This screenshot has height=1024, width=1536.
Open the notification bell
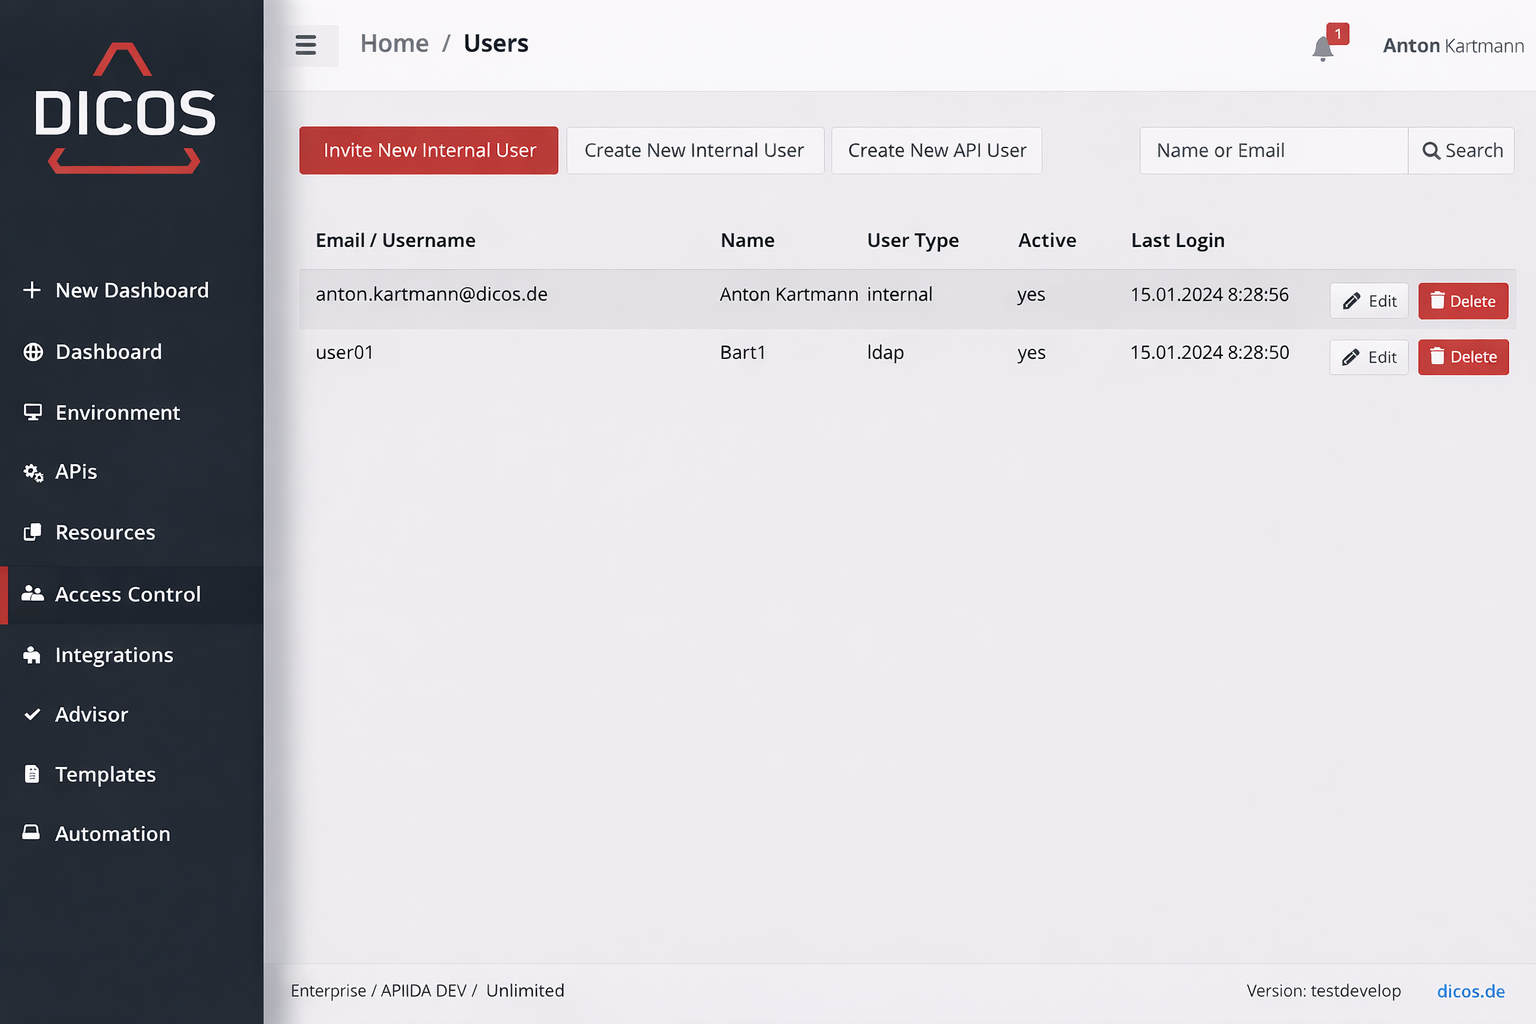coord(1323,47)
